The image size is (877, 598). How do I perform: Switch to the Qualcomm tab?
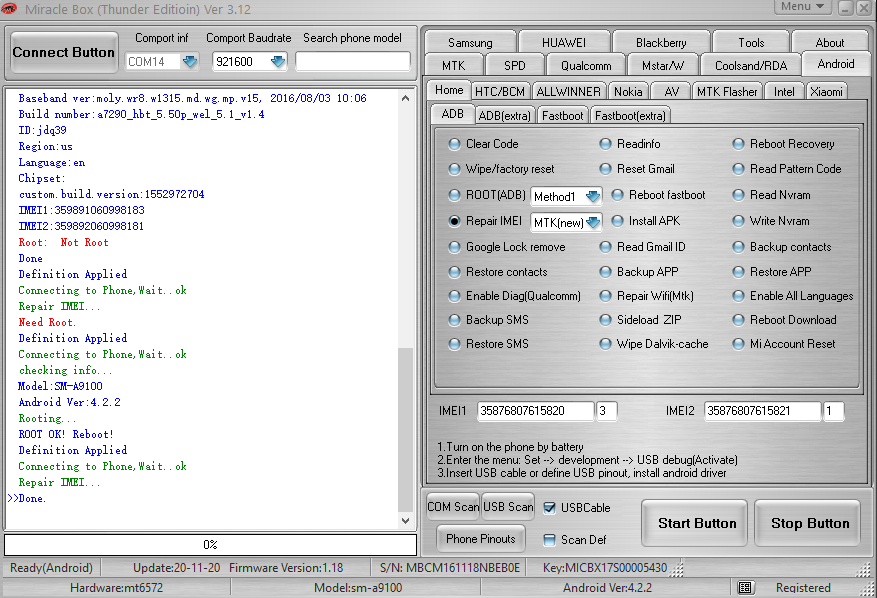click(x=586, y=65)
